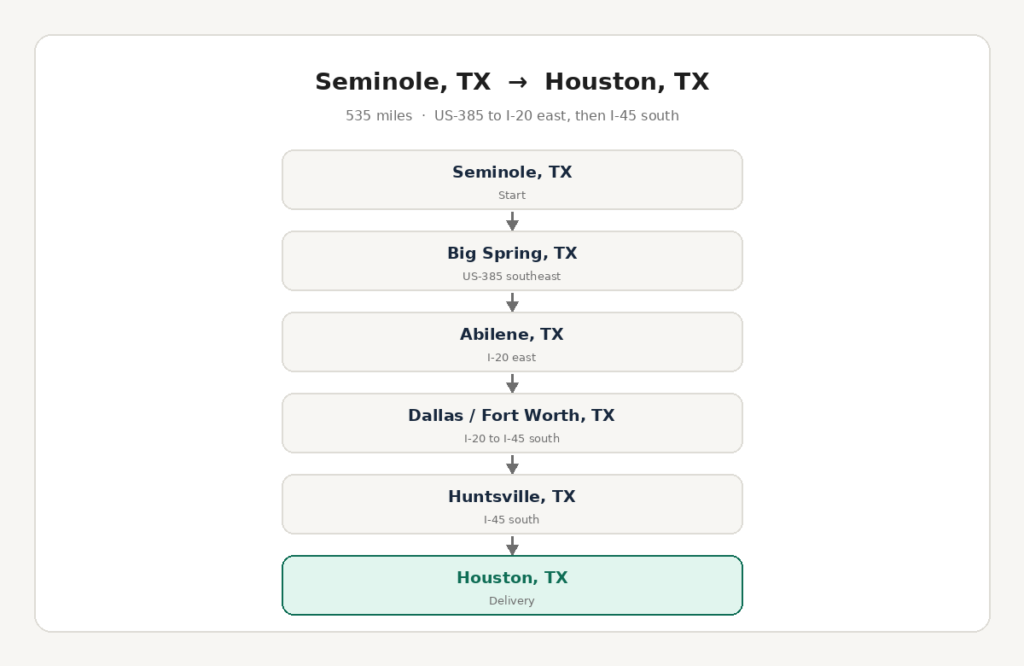Select the Big Spring, TX stop
Viewport: 1024px width, 666px height.
(512, 261)
